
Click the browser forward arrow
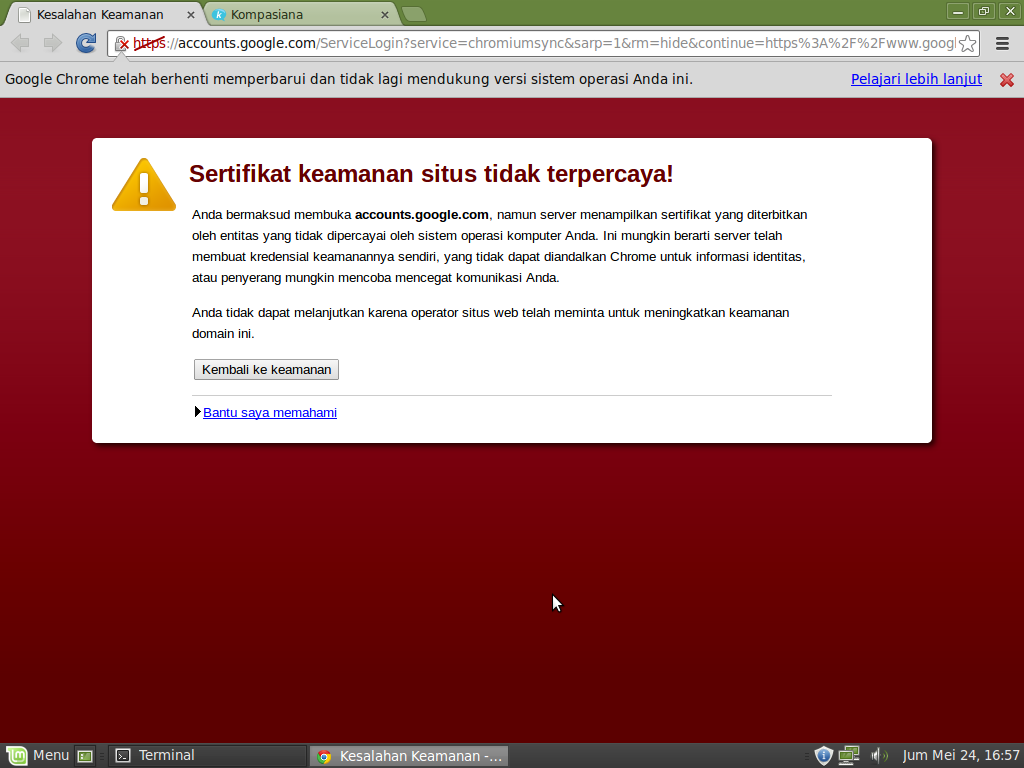(53, 43)
